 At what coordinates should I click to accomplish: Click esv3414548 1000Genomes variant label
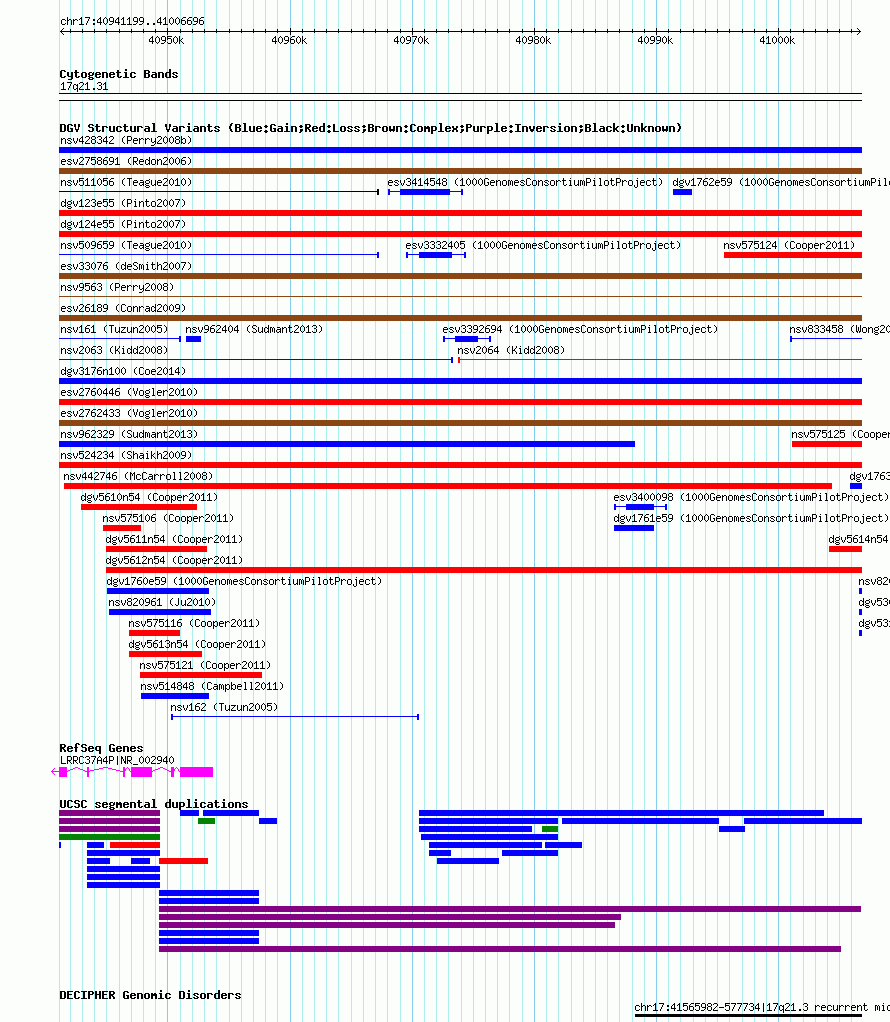525,182
